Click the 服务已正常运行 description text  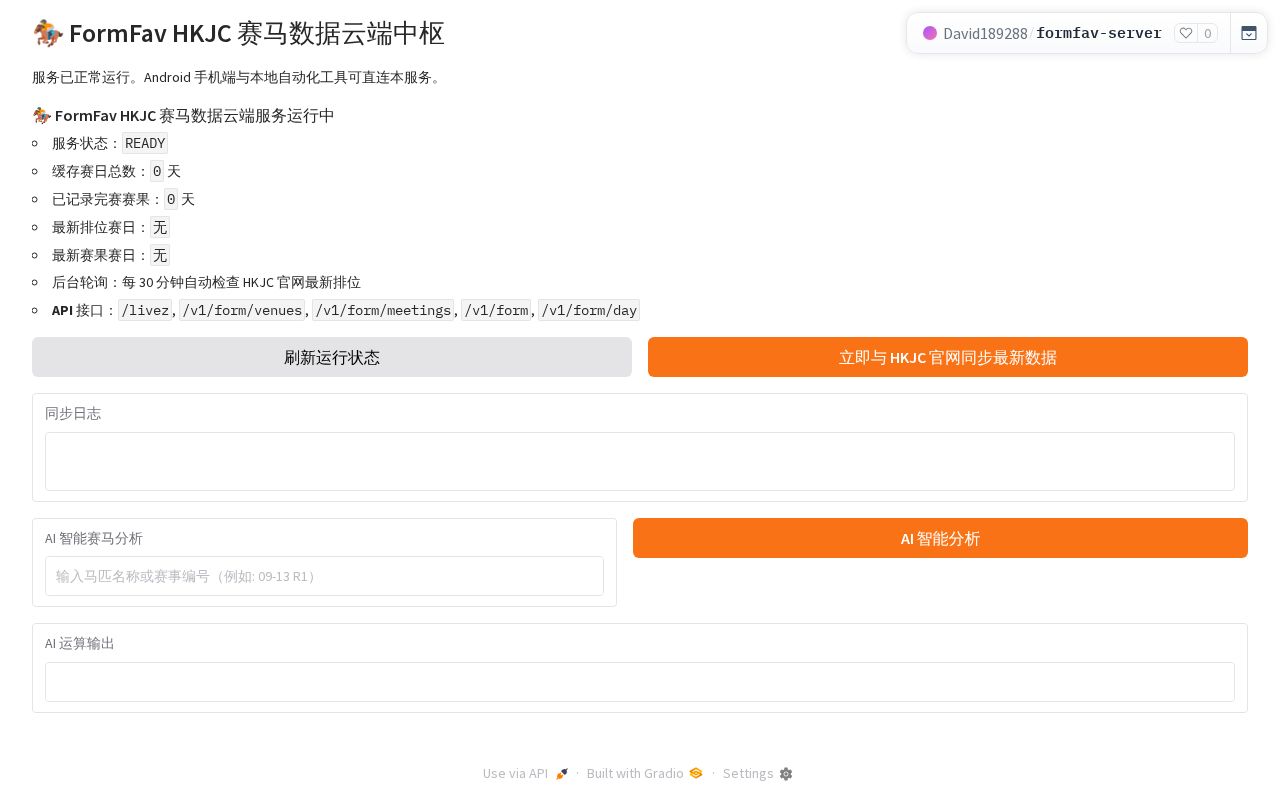point(237,77)
